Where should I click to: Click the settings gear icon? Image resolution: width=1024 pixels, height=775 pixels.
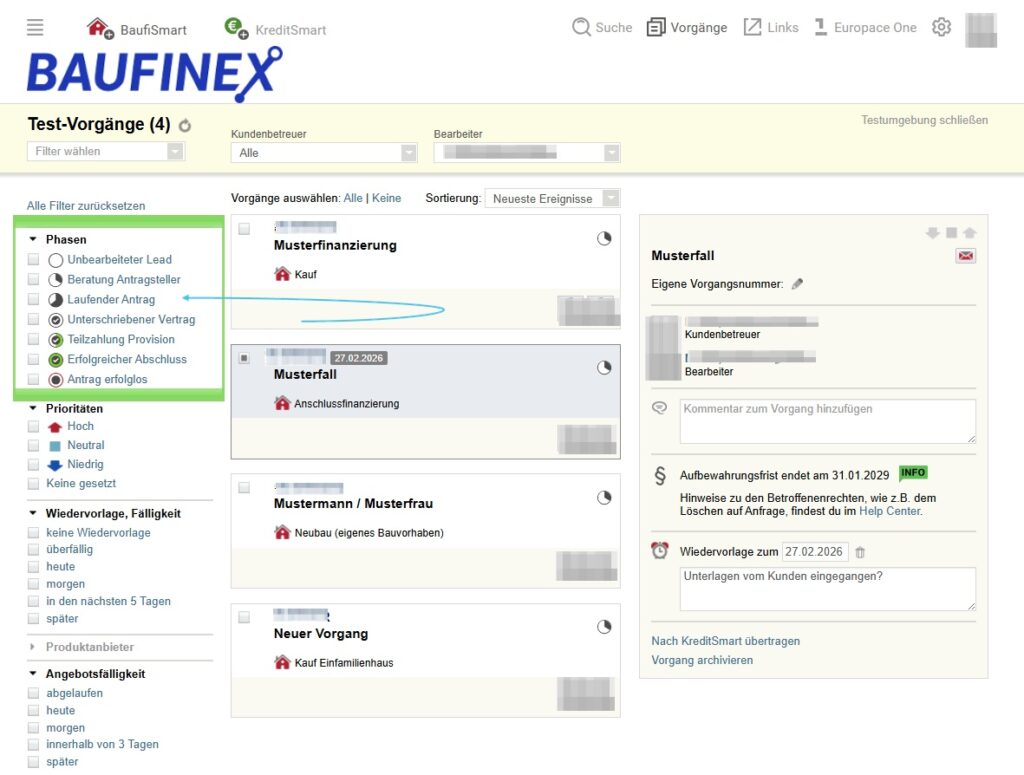click(x=941, y=28)
